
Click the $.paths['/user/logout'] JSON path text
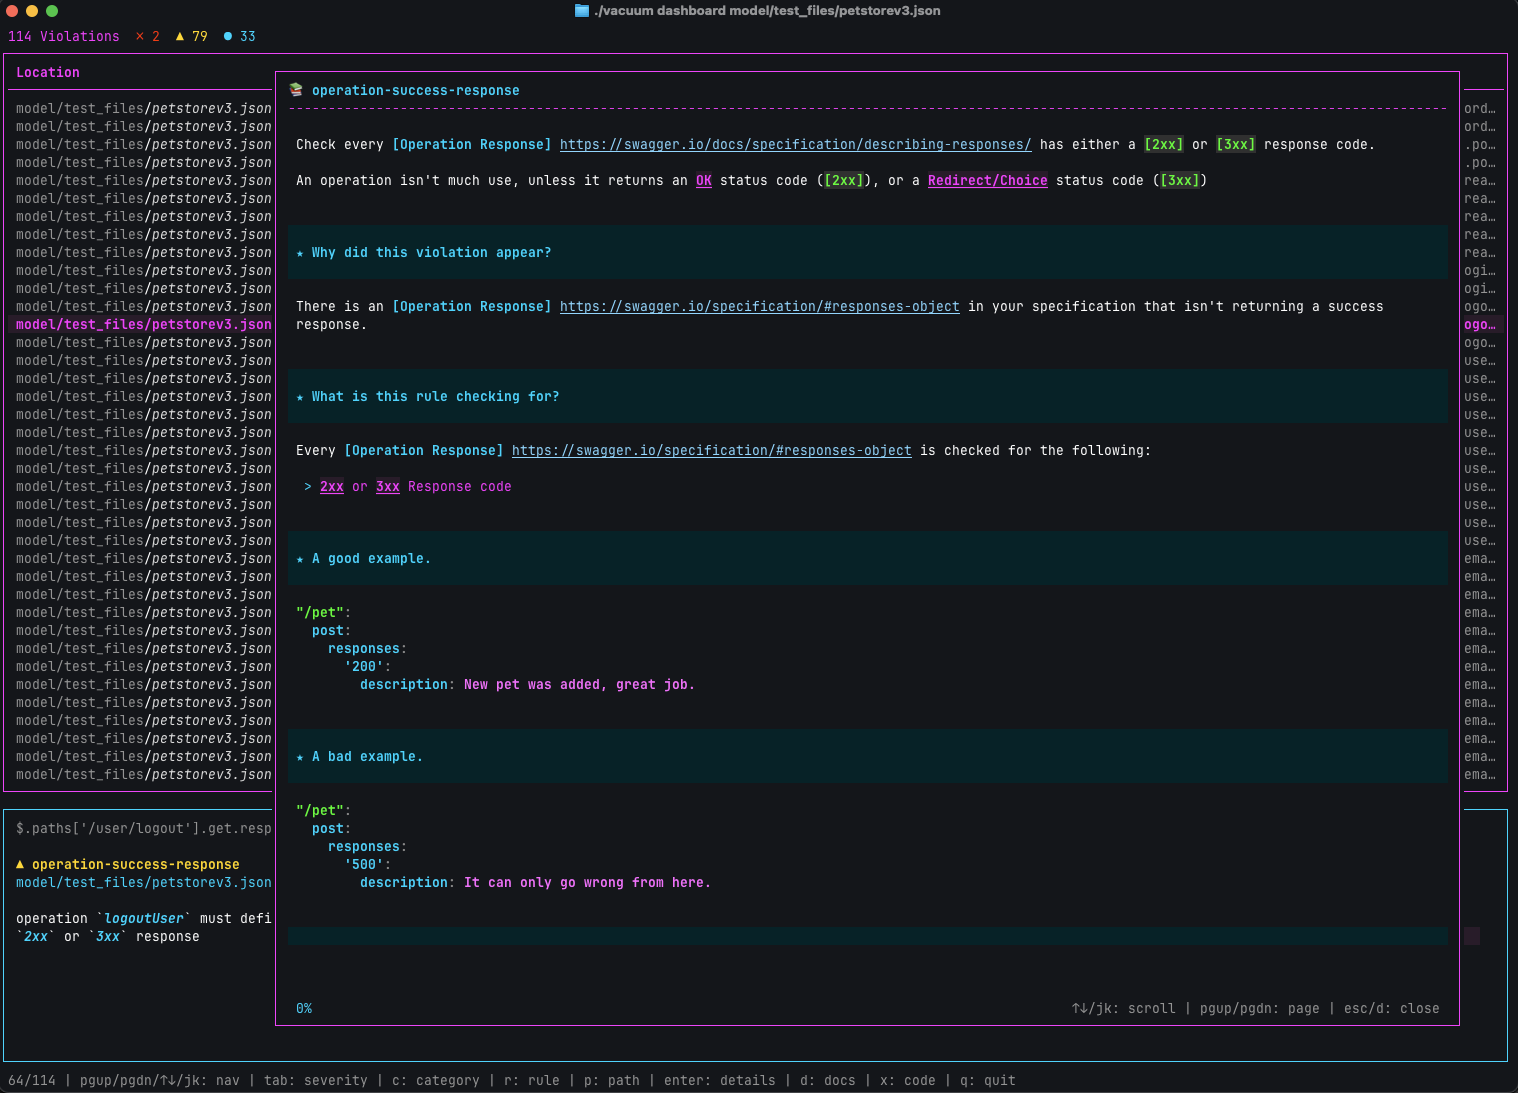pos(144,828)
